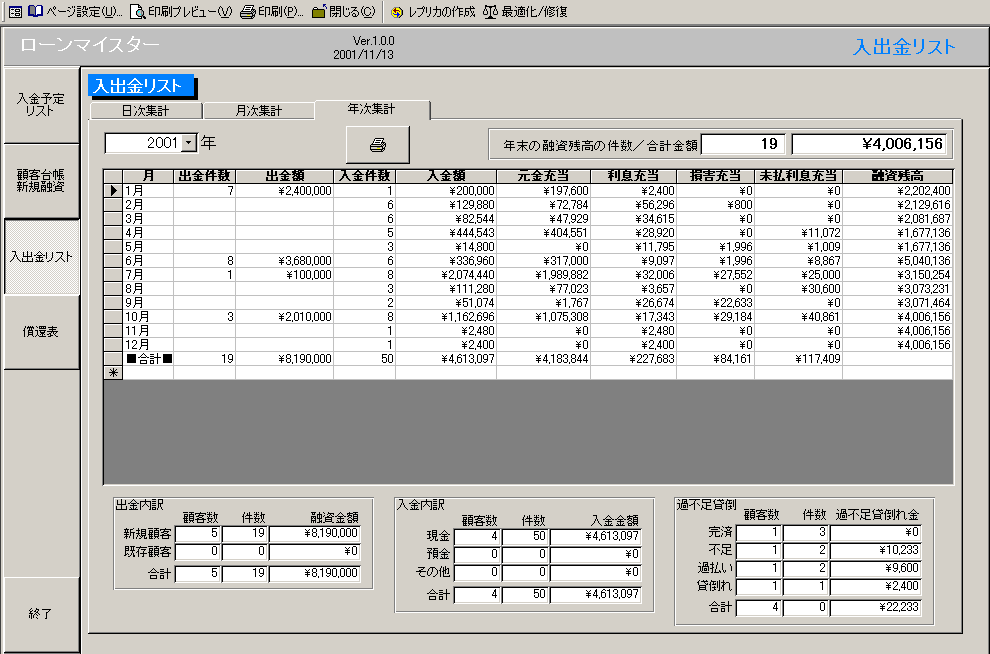Open 償還表 from the sidebar
990x654 pixels.
point(41,332)
